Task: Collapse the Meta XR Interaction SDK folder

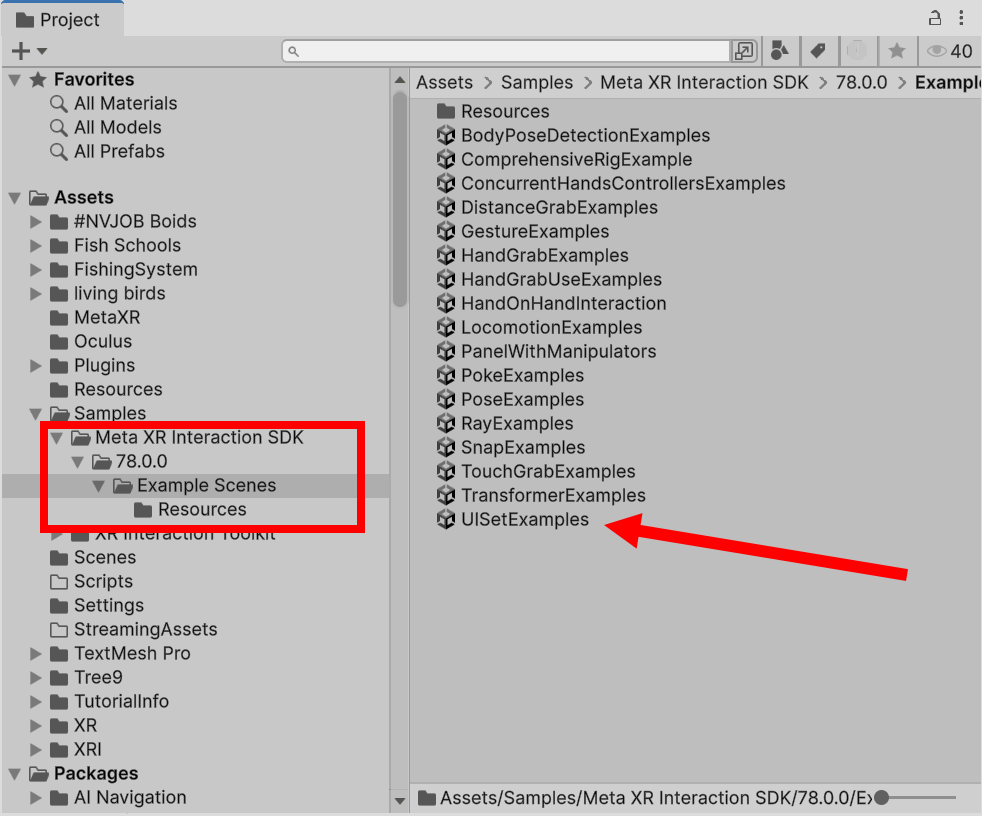Action: tap(57, 438)
